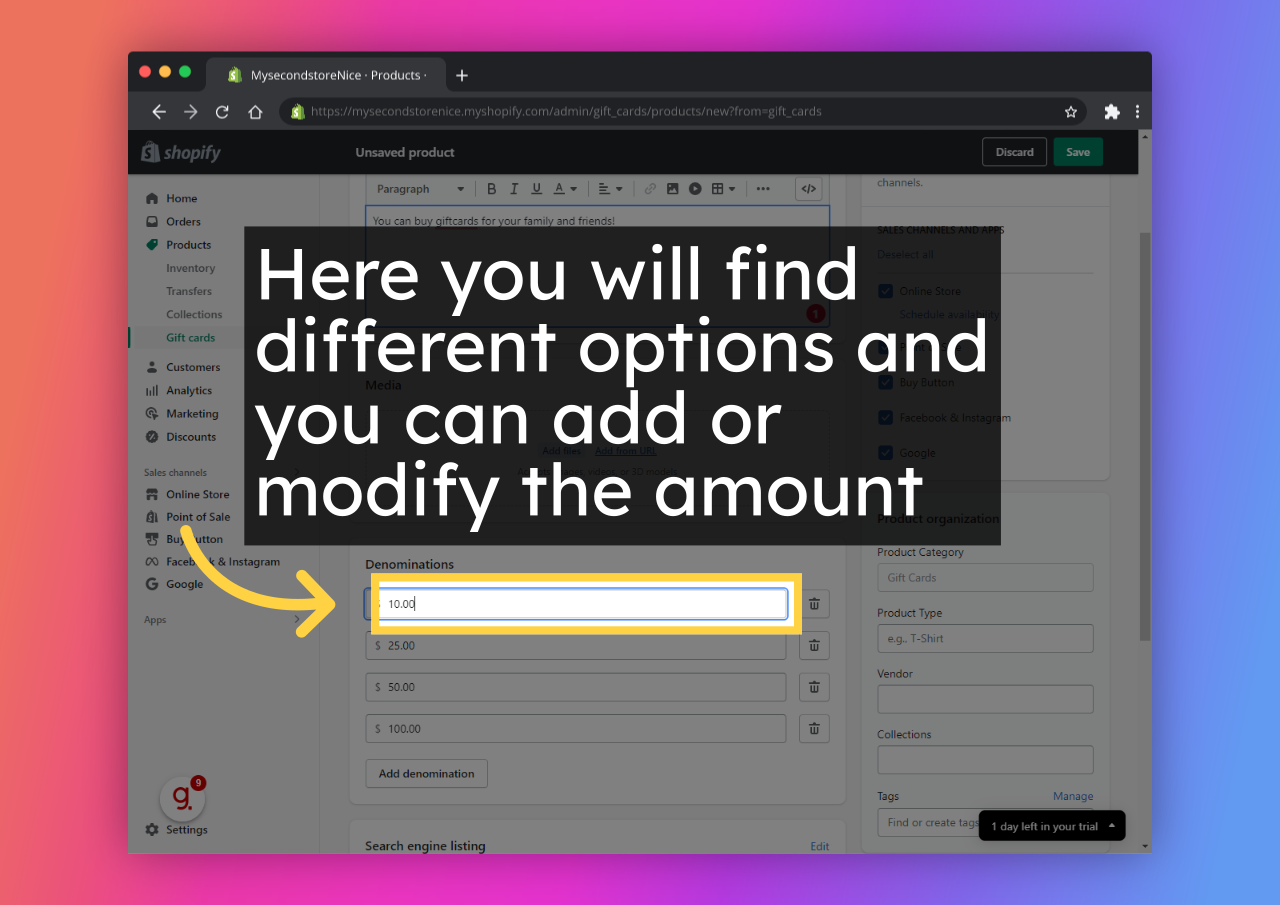This screenshot has width=1280, height=905.
Task: Delete the 100.00 denomination
Action: click(814, 729)
